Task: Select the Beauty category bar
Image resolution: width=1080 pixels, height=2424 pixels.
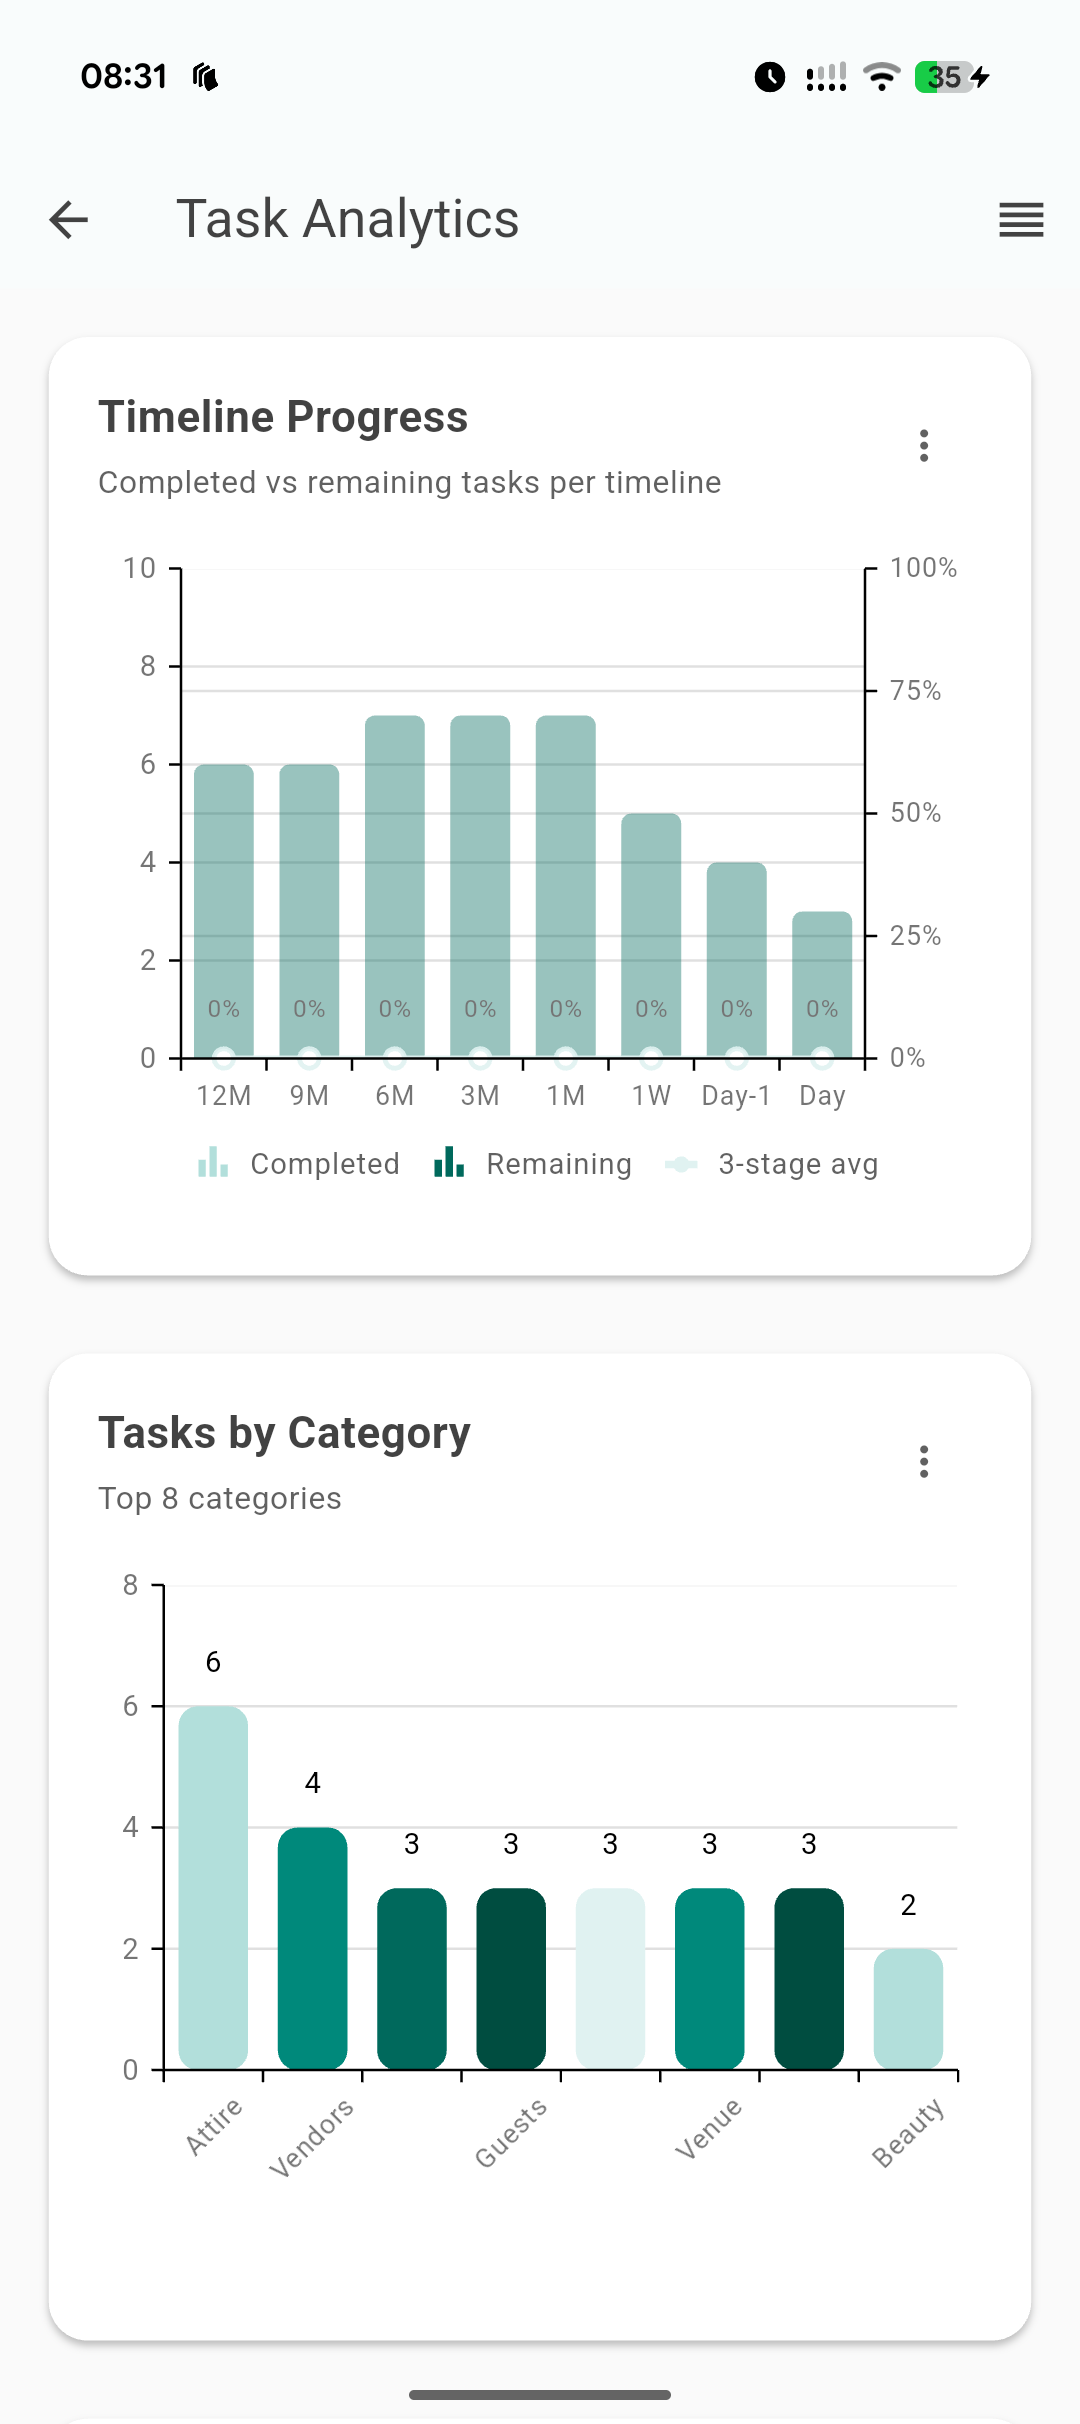Action: pyautogui.click(x=908, y=2008)
